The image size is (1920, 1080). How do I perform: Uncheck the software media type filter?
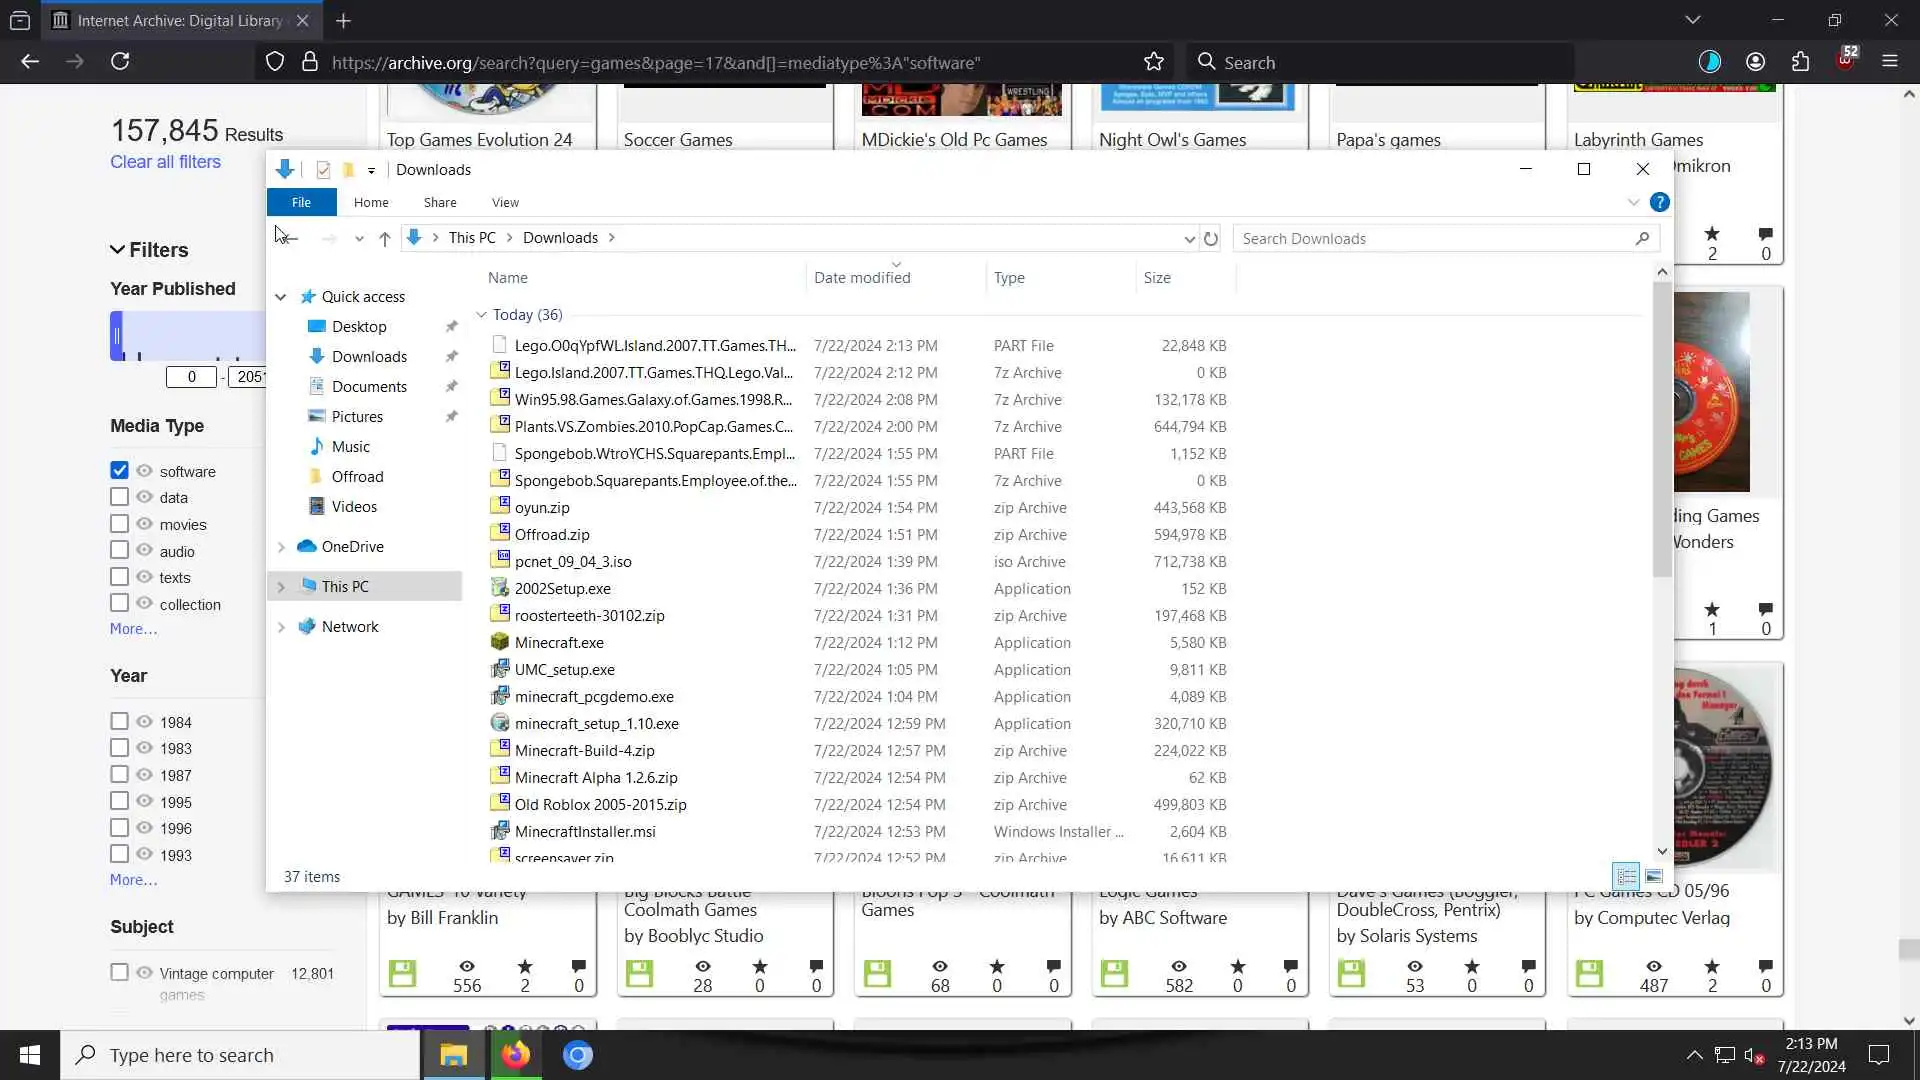pyautogui.click(x=119, y=471)
